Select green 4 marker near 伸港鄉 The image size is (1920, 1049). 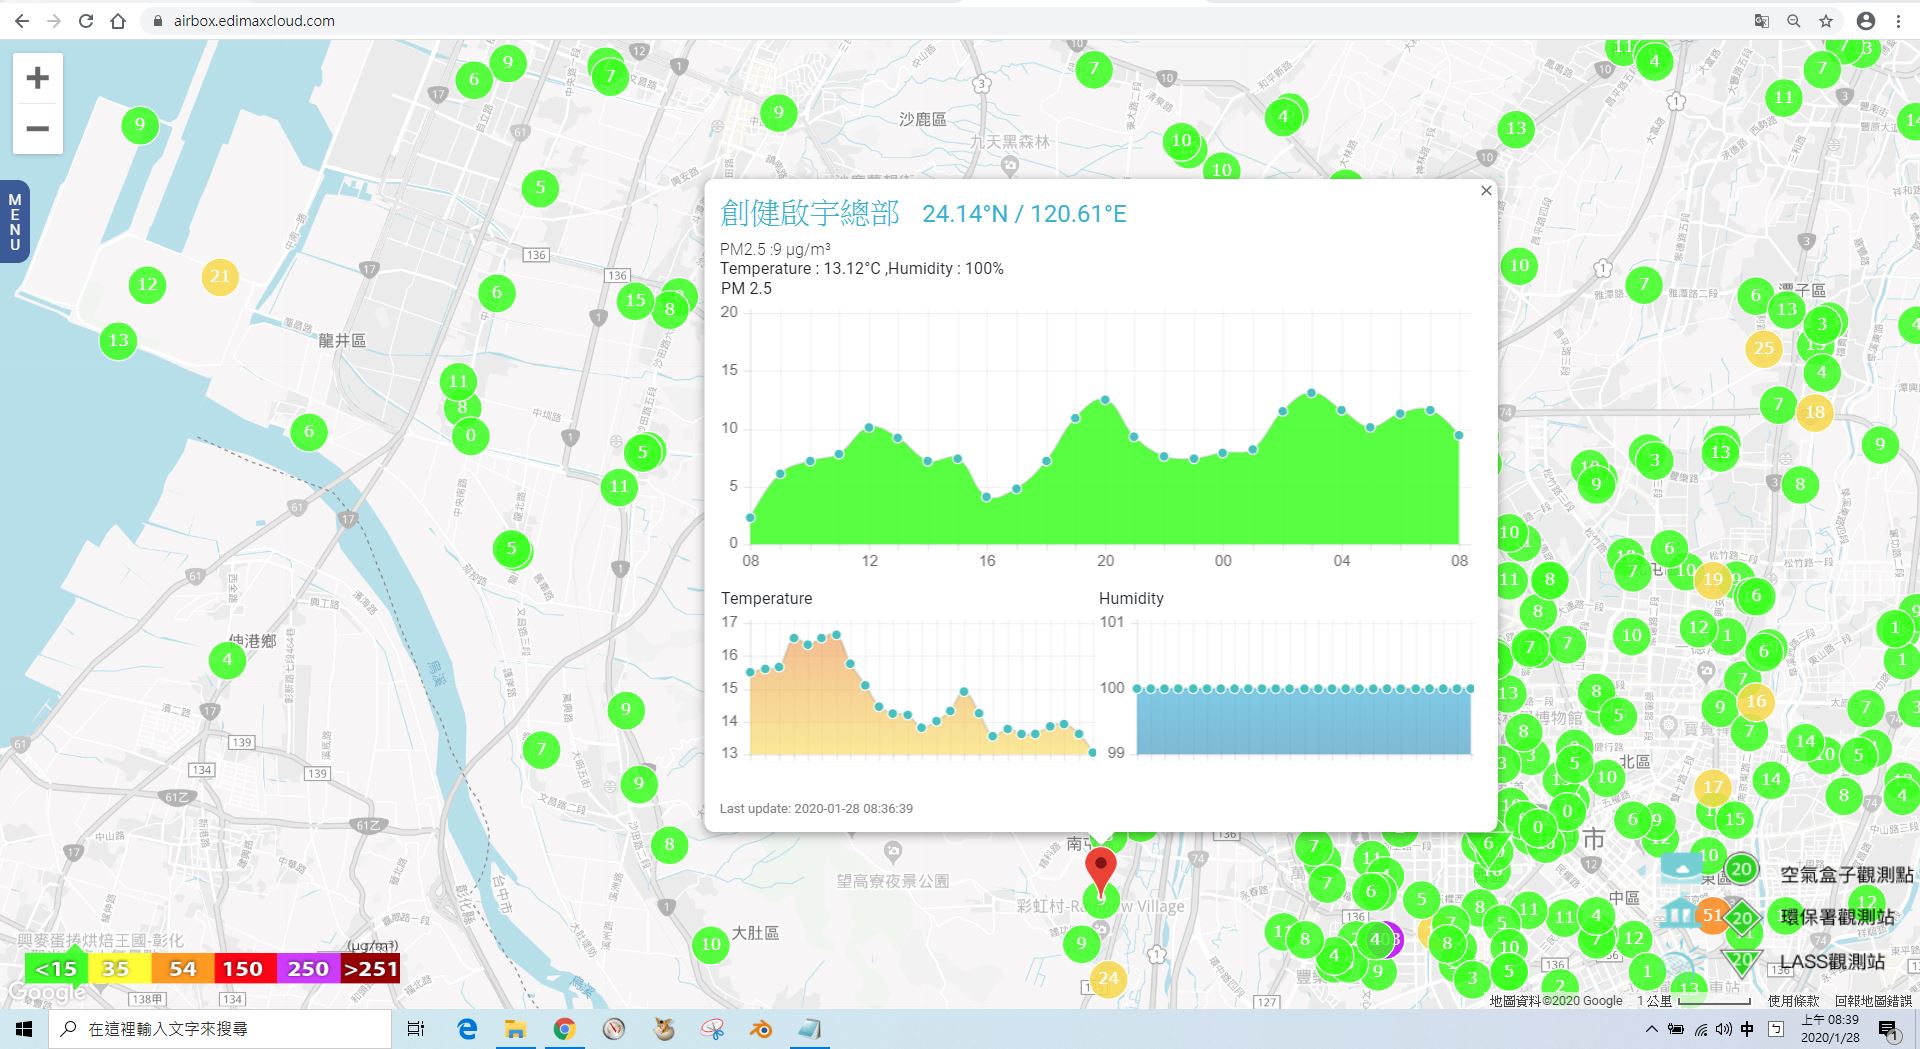pyautogui.click(x=228, y=660)
